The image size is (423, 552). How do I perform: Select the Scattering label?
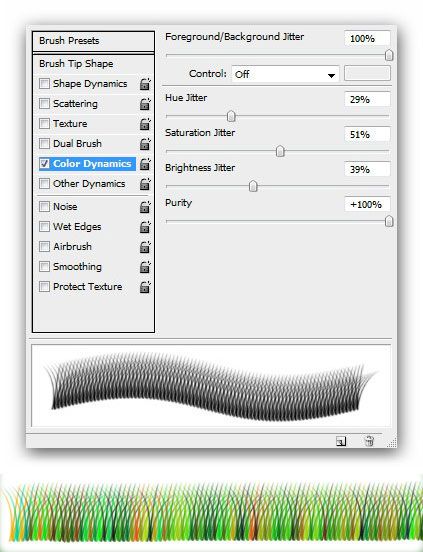(x=75, y=104)
